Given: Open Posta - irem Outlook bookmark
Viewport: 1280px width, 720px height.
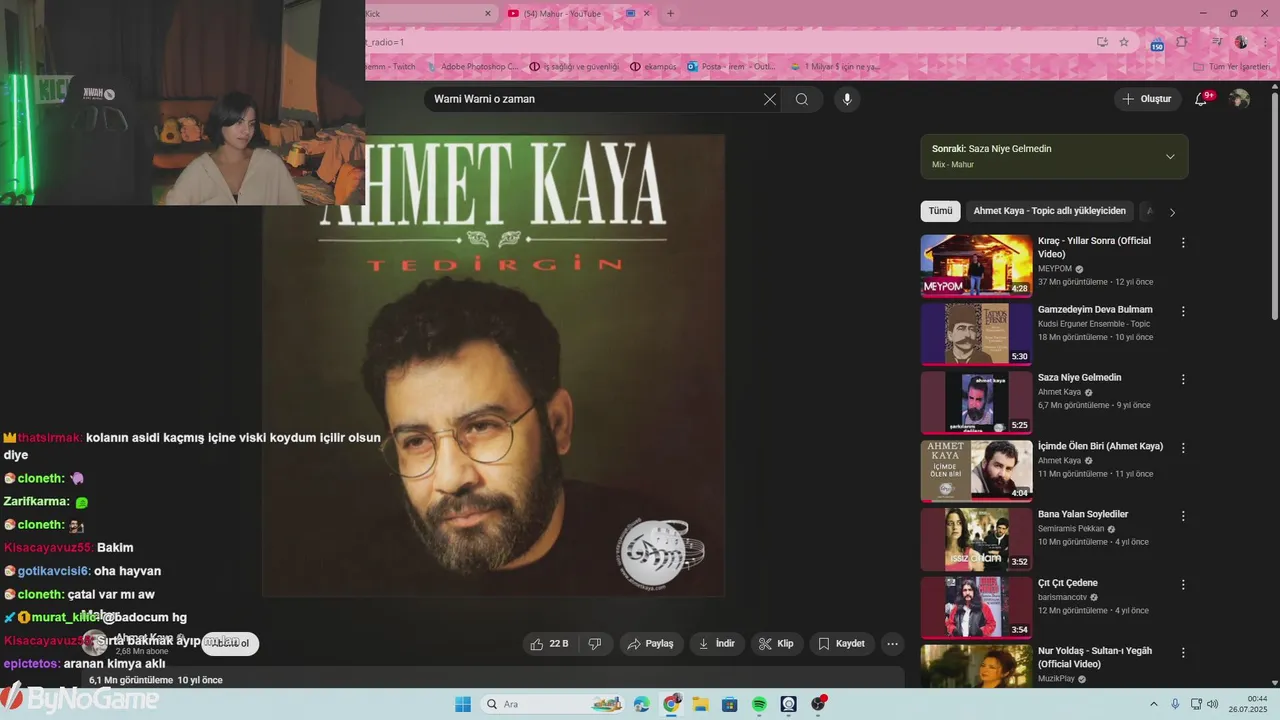Looking at the screenshot, I should pyautogui.click(x=731, y=67).
